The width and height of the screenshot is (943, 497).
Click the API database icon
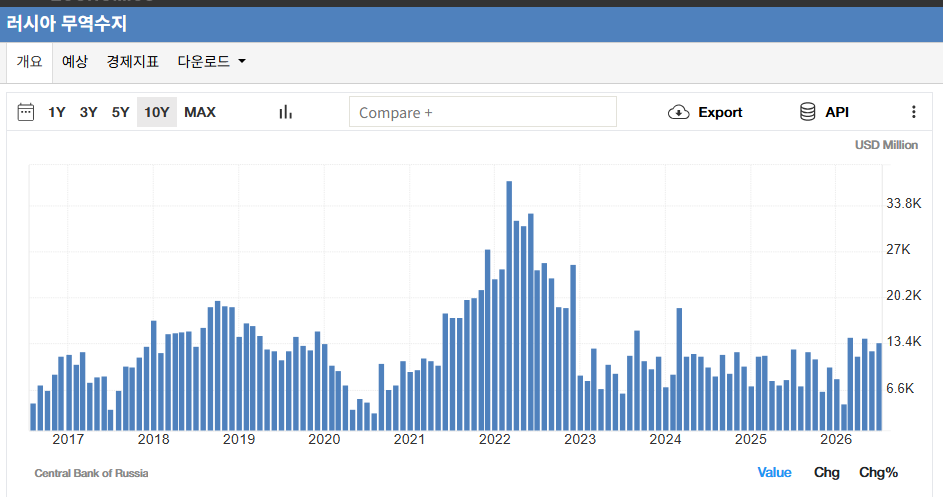(808, 112)
